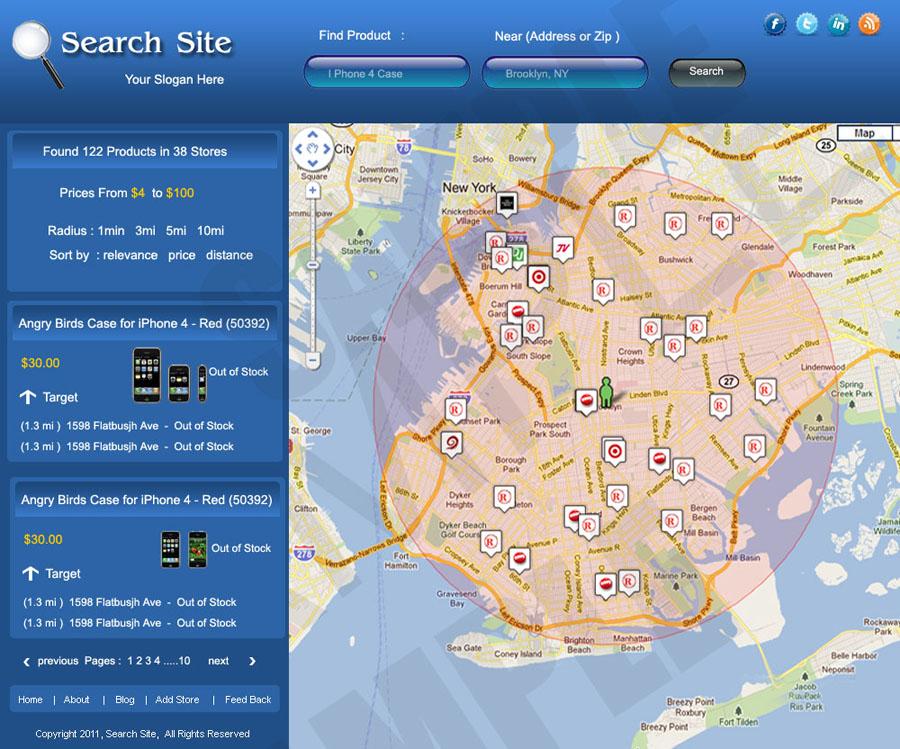The image size is (900, 749).
Task: Pan the map left with arrow
Action: click(298, 149)
